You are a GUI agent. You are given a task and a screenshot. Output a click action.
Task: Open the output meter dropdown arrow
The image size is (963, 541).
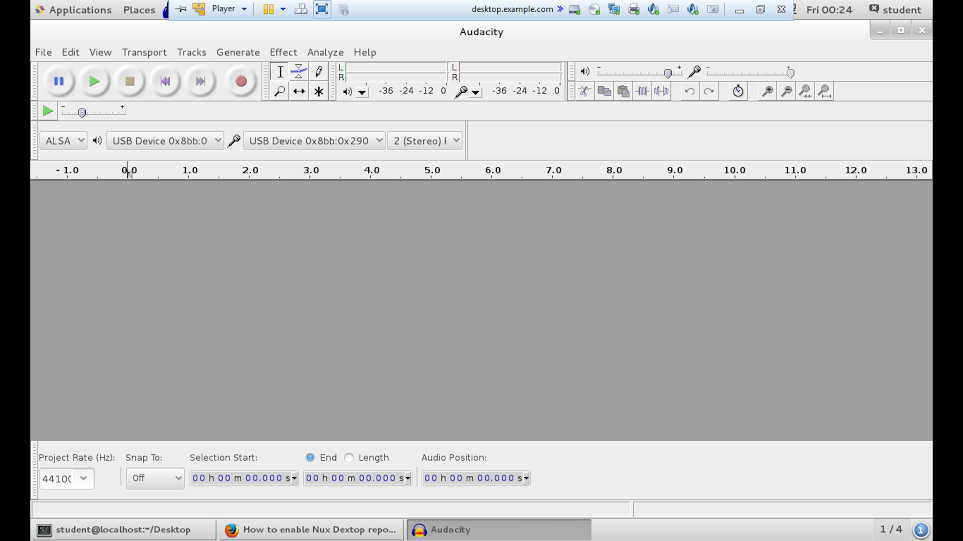pos(362,92)
